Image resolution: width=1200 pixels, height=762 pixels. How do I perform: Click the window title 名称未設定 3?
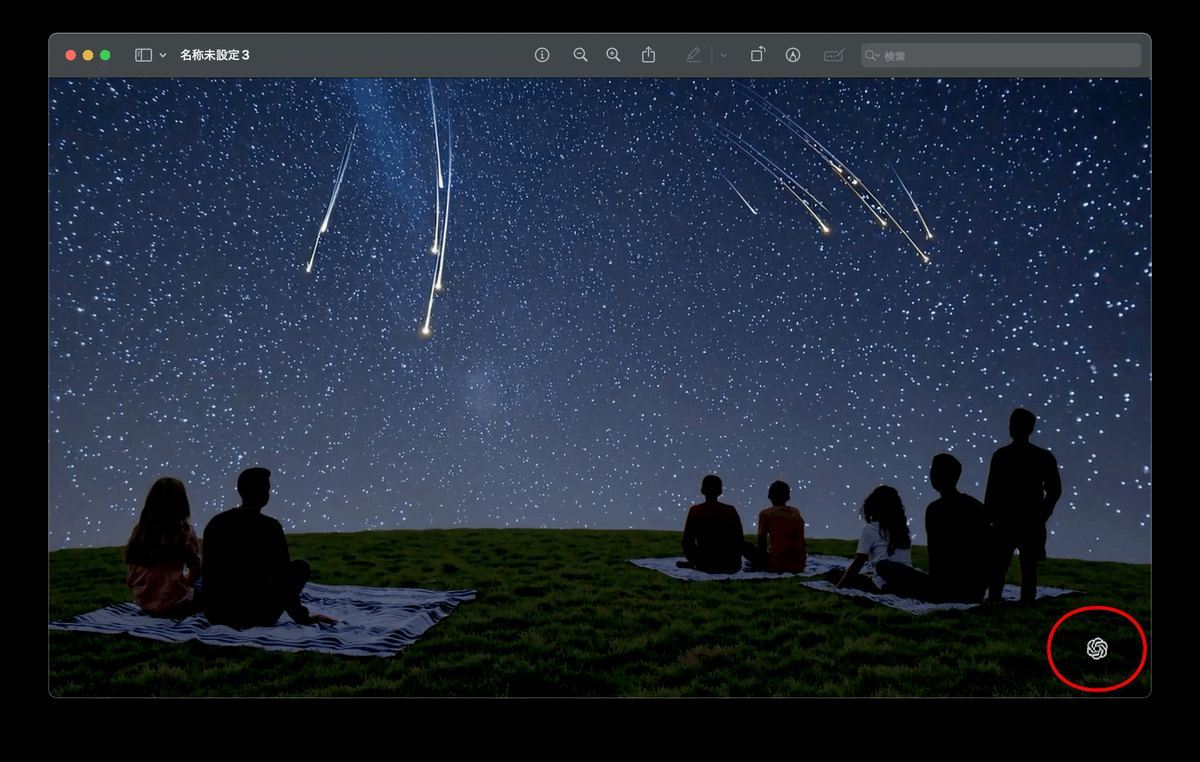tap(215, 55)
